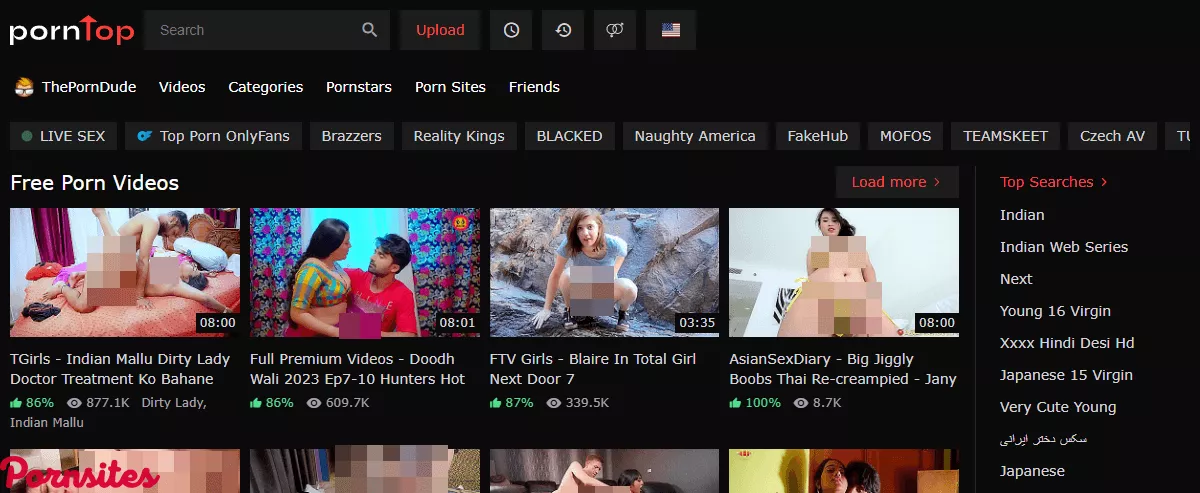Screen dimensions: 1200x493
Task: Open the Videos menu item
Action: click(x=182, y=87)
